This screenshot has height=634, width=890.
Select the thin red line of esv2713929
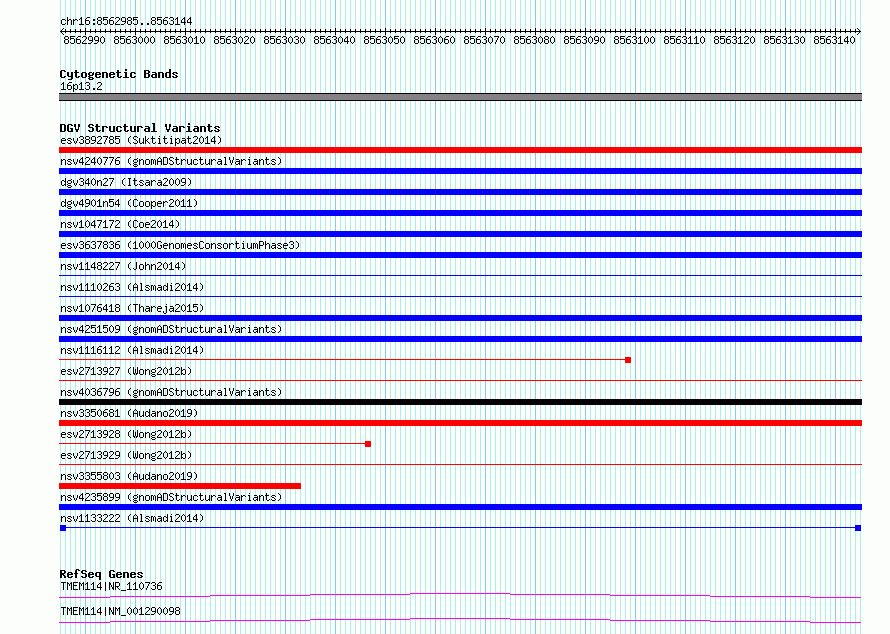click(460, 465)
